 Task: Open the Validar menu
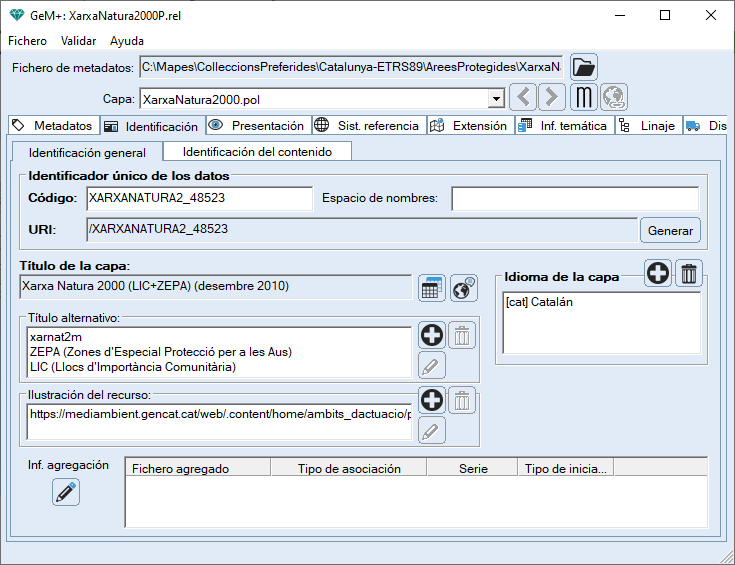coord(78,41)
